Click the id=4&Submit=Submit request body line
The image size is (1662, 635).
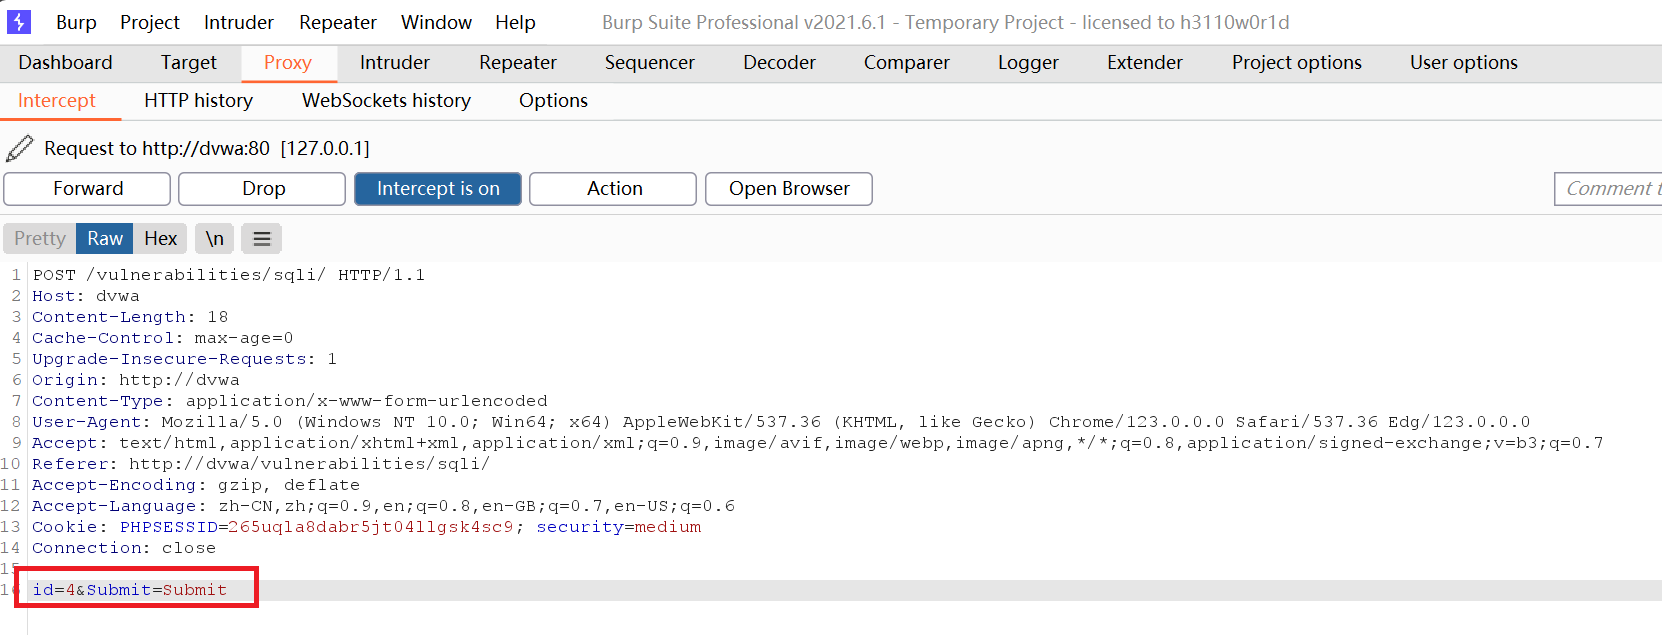130,590
